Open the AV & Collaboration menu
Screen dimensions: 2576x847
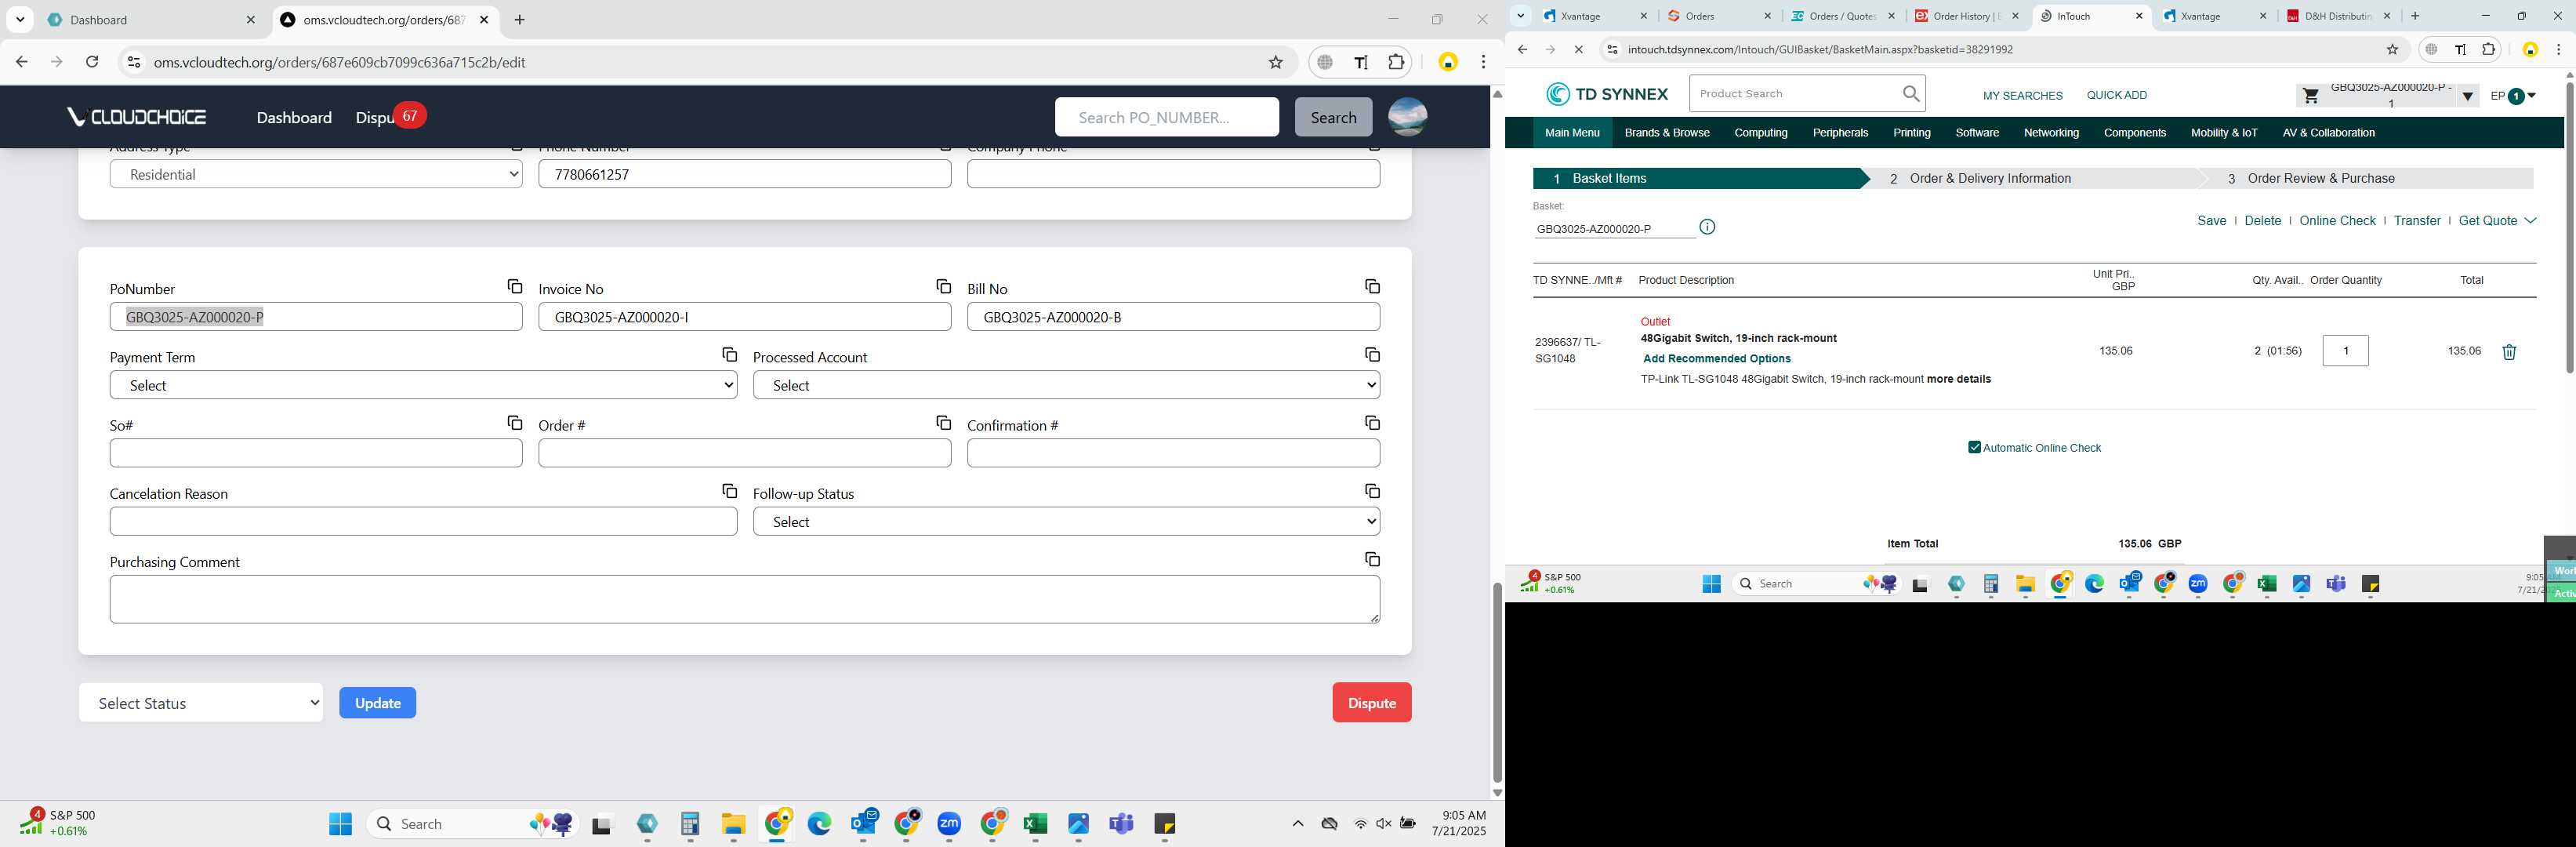click(2328, 133)
